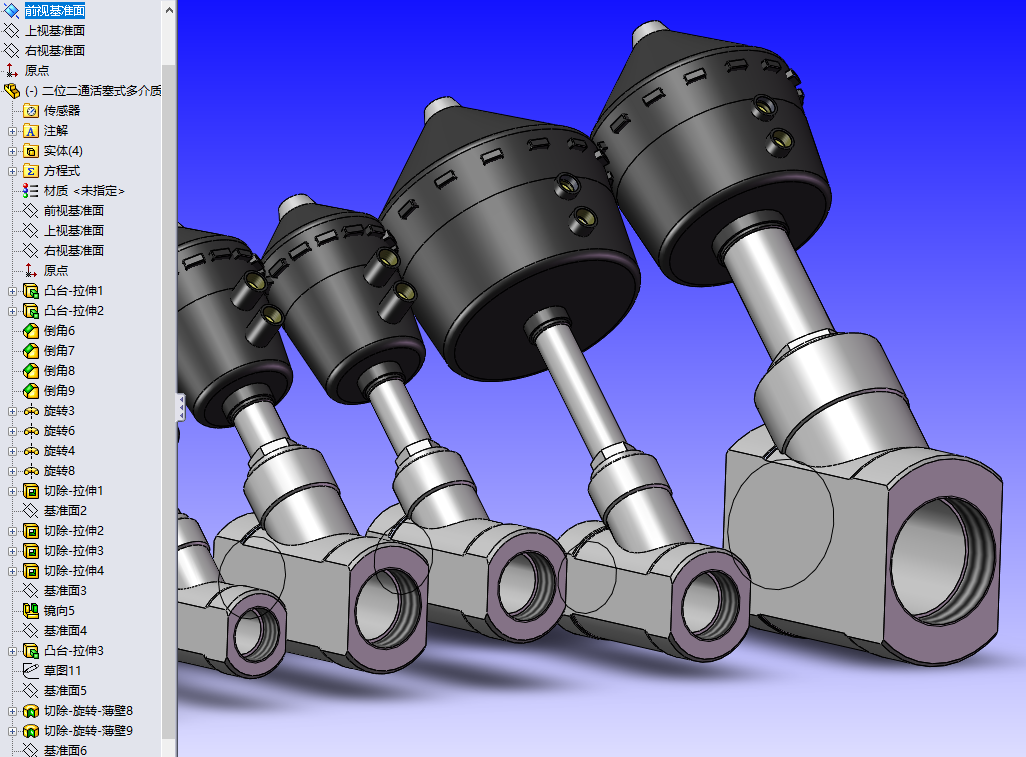Select the 旋转6 revolve feature icon
The width and height of the screenshot is (1026, 757).
(x=31, y=431)
